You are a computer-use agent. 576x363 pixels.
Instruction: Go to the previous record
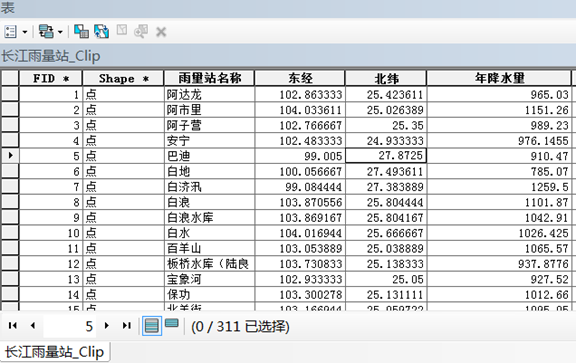[x=33, y=326]
